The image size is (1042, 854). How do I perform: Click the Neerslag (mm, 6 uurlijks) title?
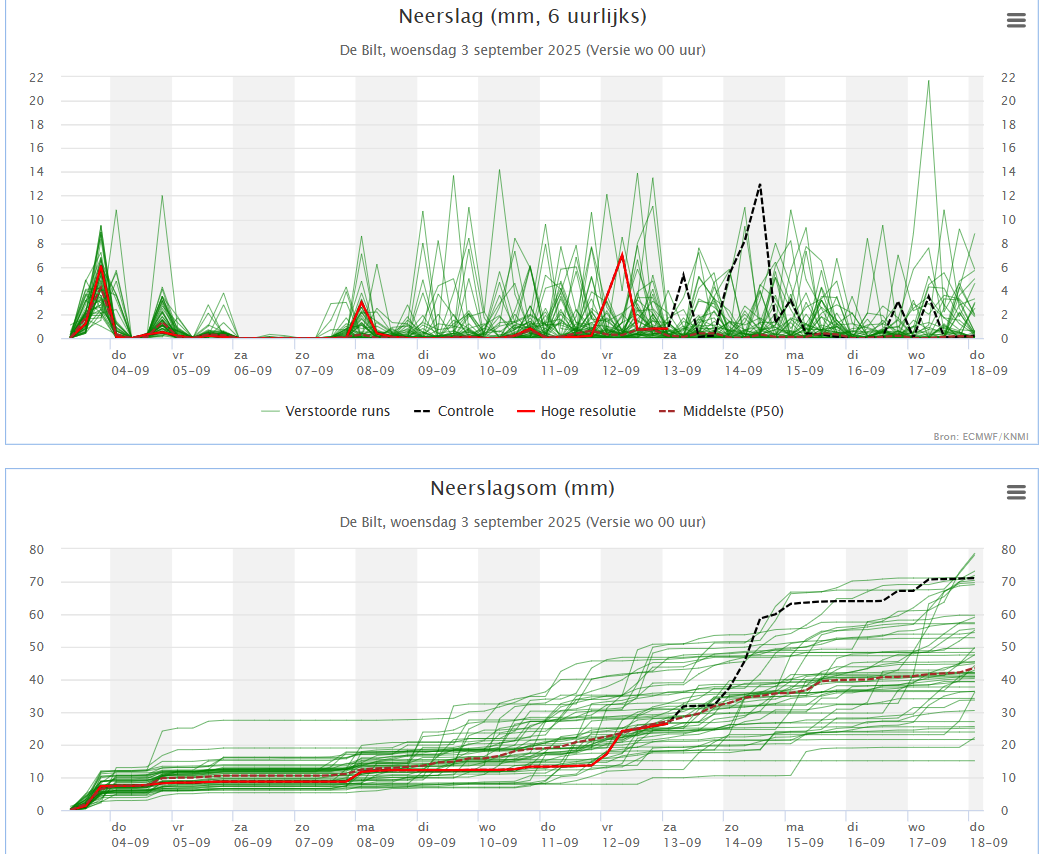pos(522,16)
